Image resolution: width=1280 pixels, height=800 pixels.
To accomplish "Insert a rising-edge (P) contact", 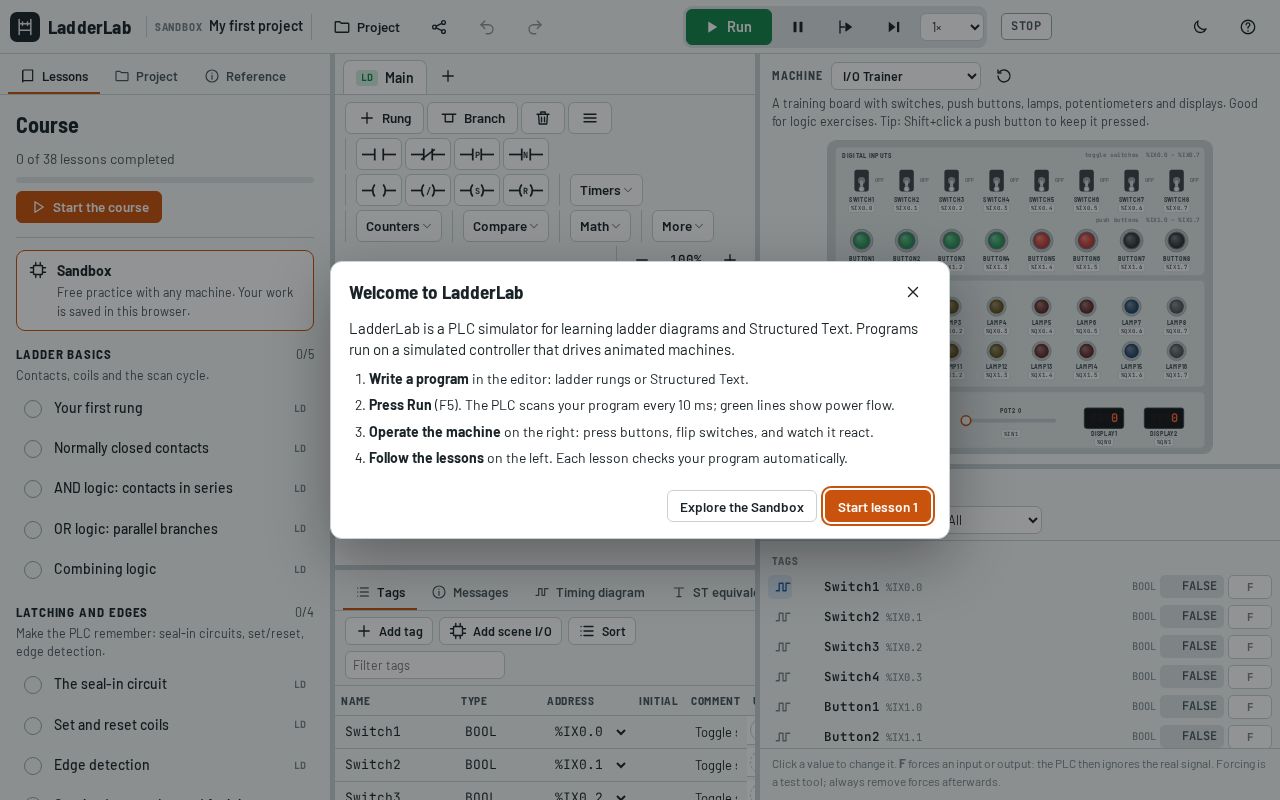I will (x=477, y=154).
